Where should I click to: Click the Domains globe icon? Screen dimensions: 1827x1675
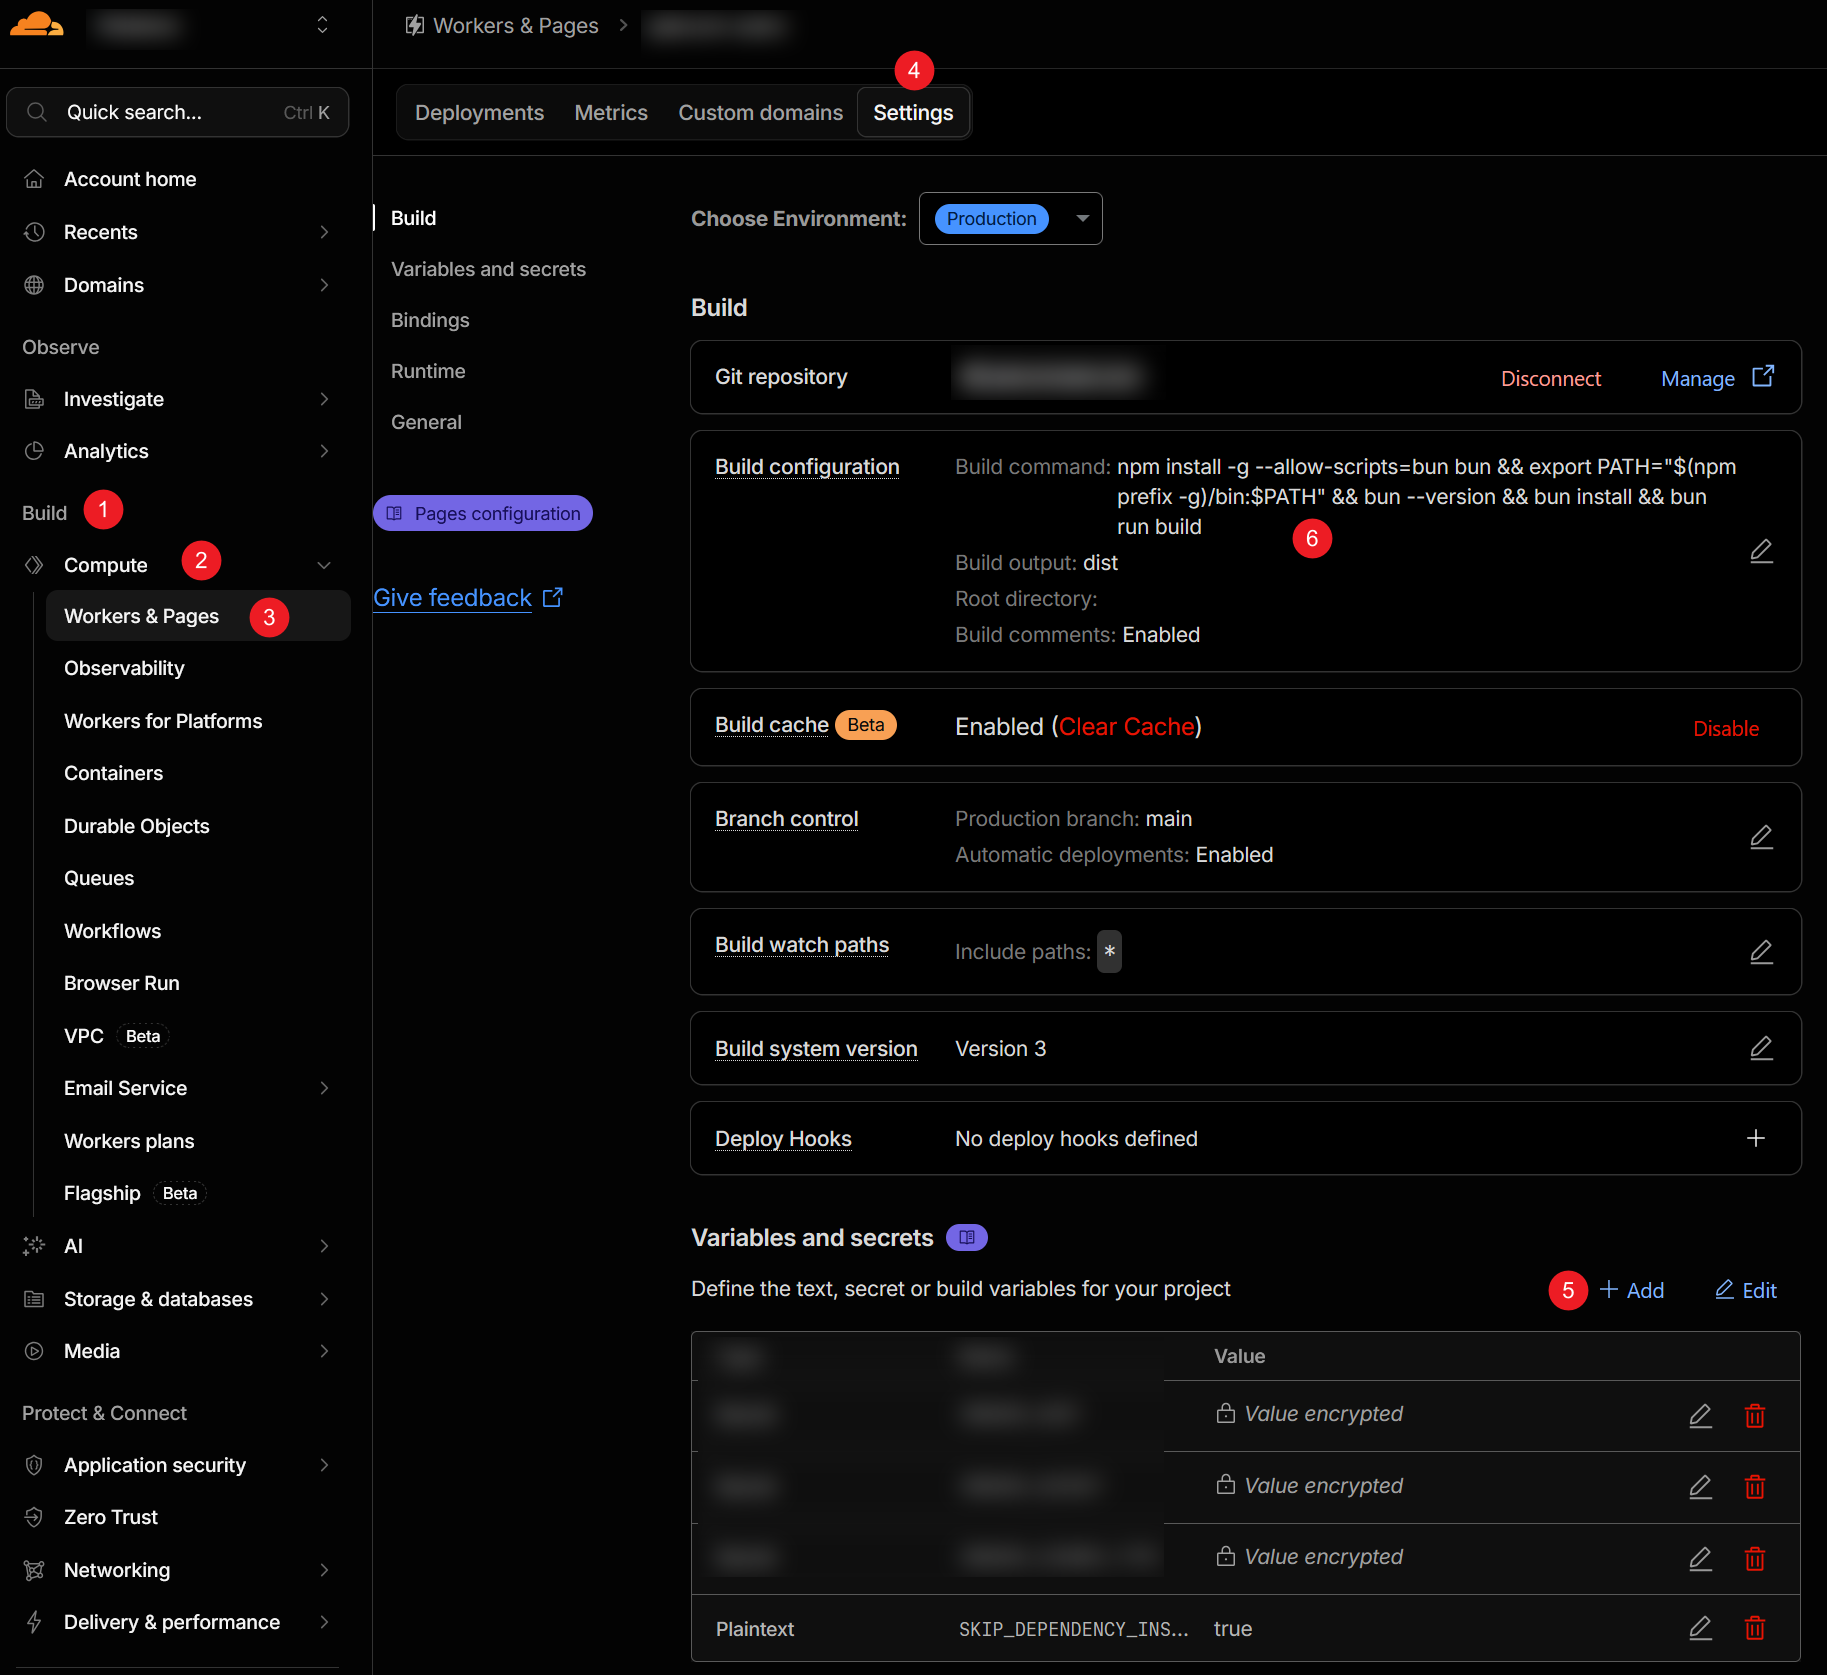tap(34, 285)
